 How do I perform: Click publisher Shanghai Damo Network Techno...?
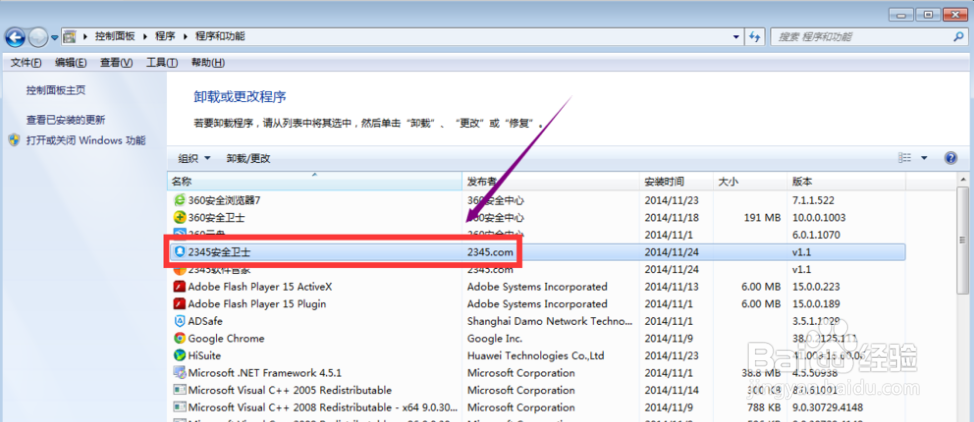coord(550,321)
